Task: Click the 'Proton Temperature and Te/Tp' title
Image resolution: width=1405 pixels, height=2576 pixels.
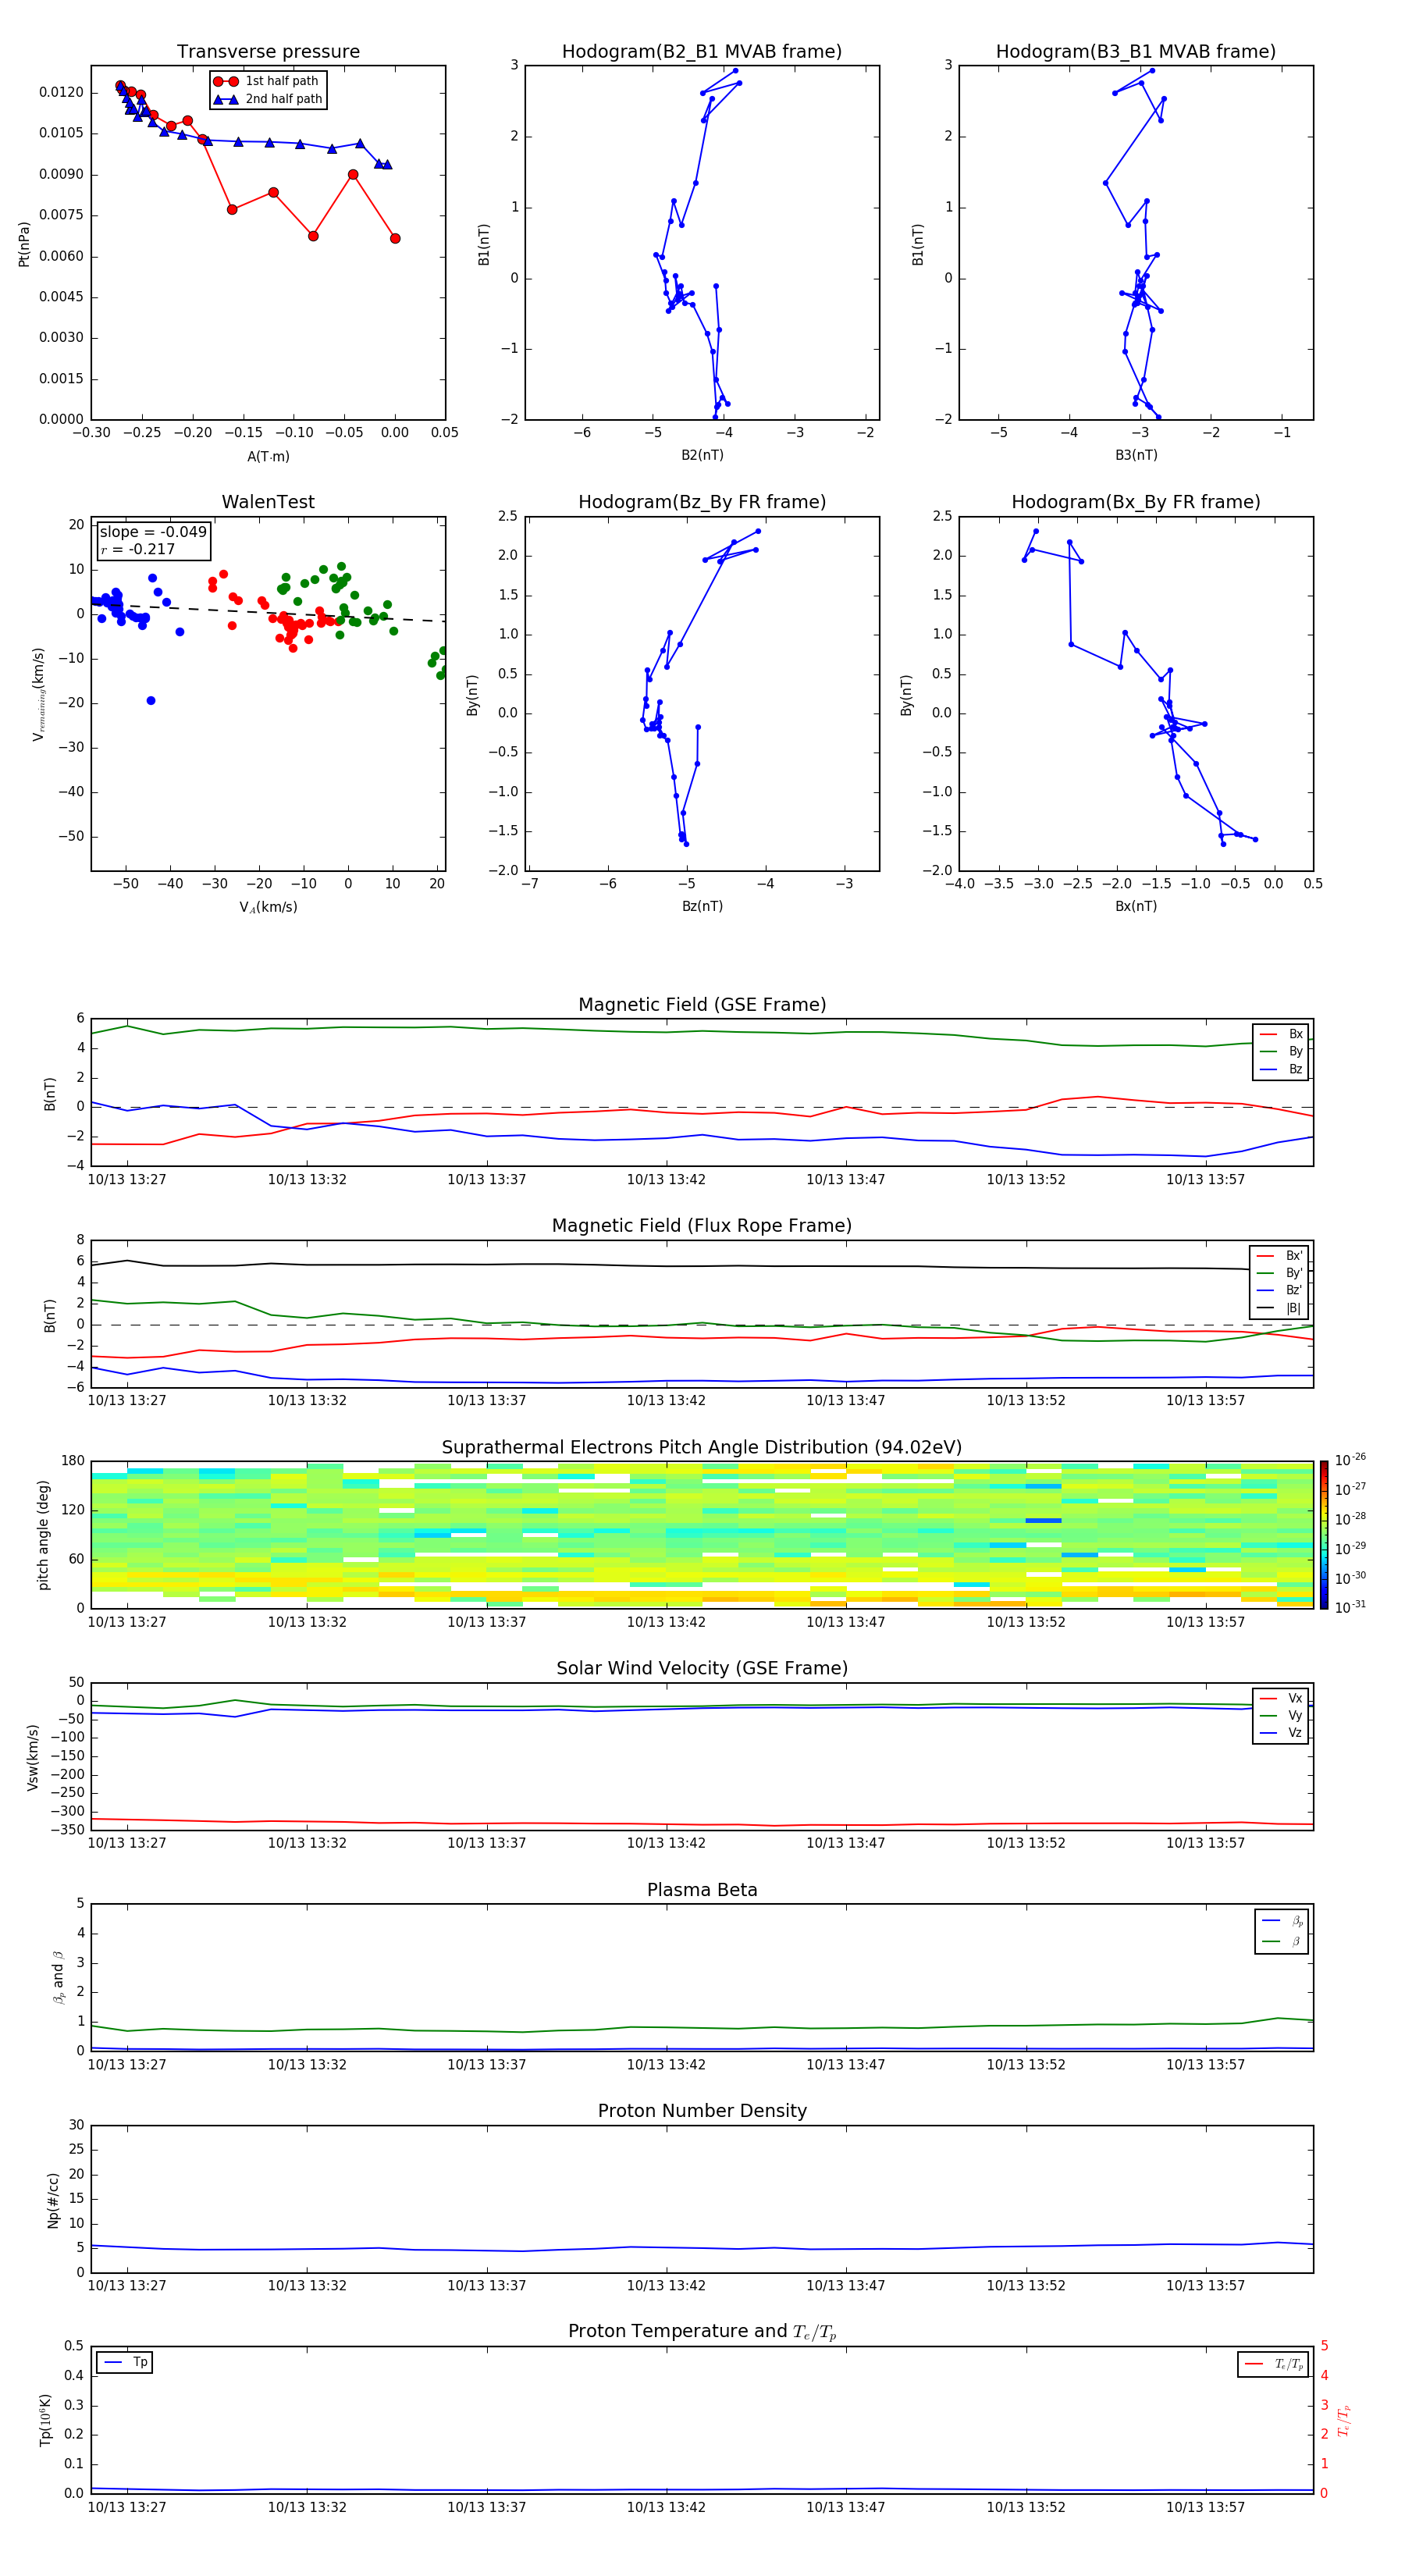Action: point(702,2332)
